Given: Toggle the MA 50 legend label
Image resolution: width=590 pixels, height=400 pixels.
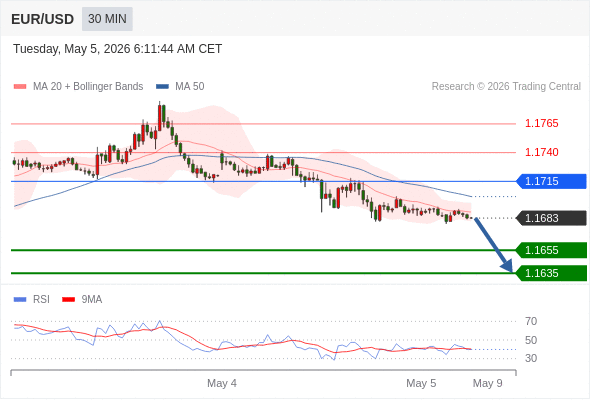Looking at the screenshot, I should pyautogui.click(x=190, y=87).
